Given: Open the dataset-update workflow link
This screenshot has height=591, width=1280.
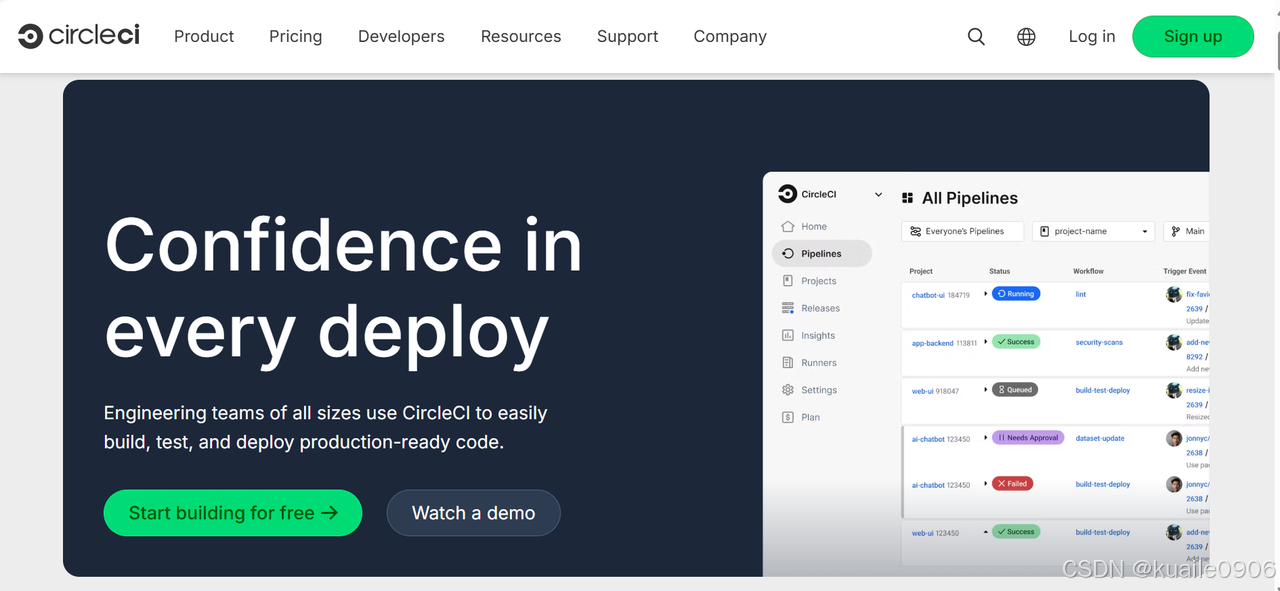Looking at the screenshot, I should tap(1100, 438).
